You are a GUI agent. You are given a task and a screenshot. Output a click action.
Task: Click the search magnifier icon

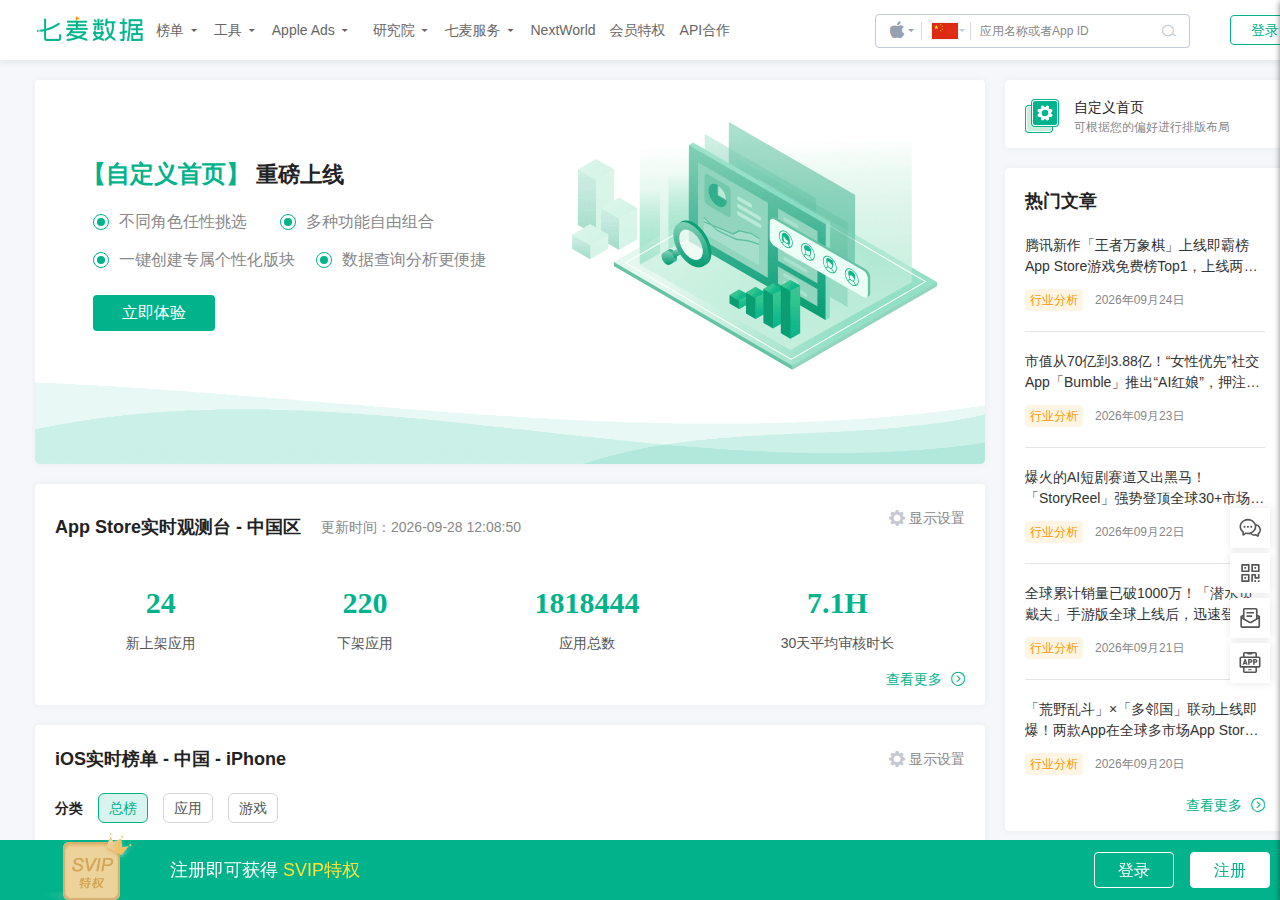tap(1168, 31)
